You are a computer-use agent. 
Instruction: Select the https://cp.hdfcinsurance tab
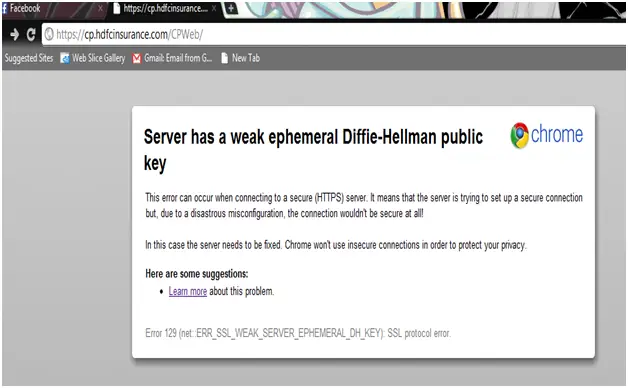[164, 9]
